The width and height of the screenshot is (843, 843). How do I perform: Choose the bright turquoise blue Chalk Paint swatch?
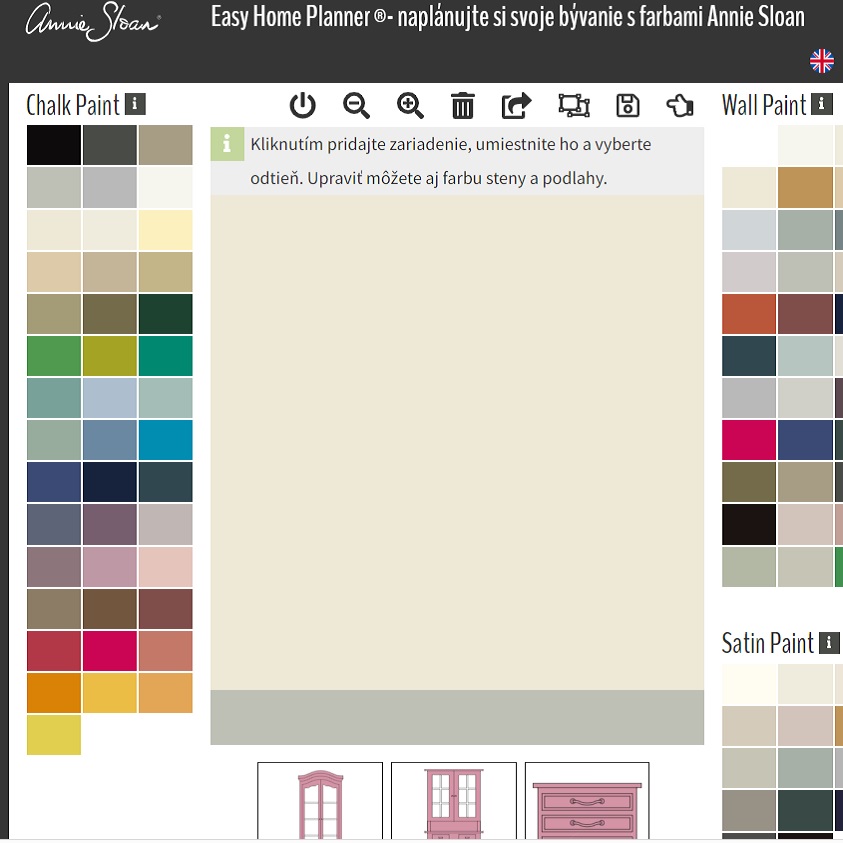coord(166,440)
